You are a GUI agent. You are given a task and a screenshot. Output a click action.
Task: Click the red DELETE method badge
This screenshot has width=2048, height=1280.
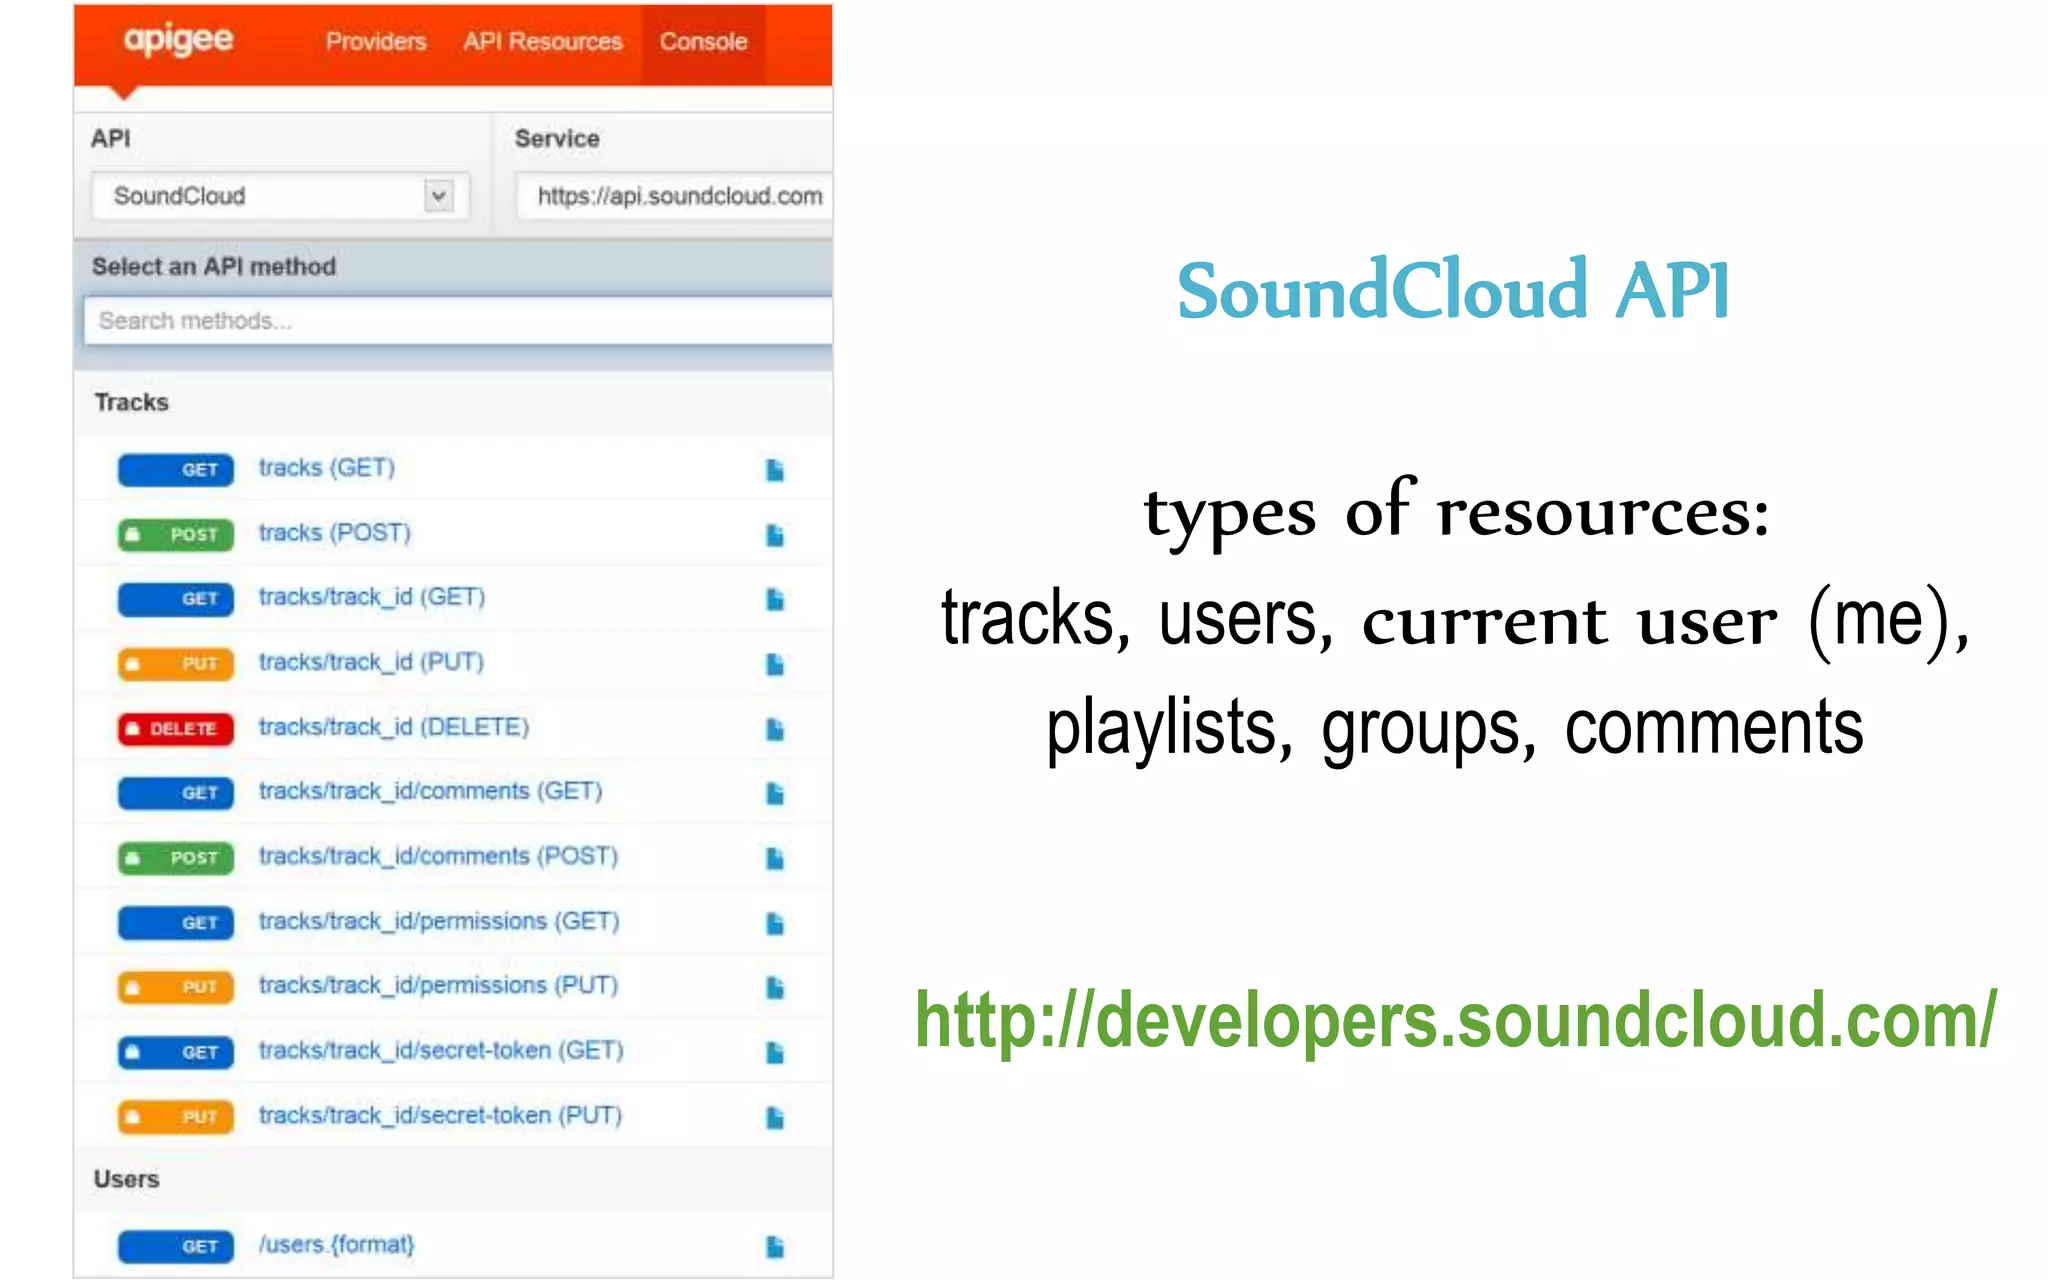pos(176,729)
